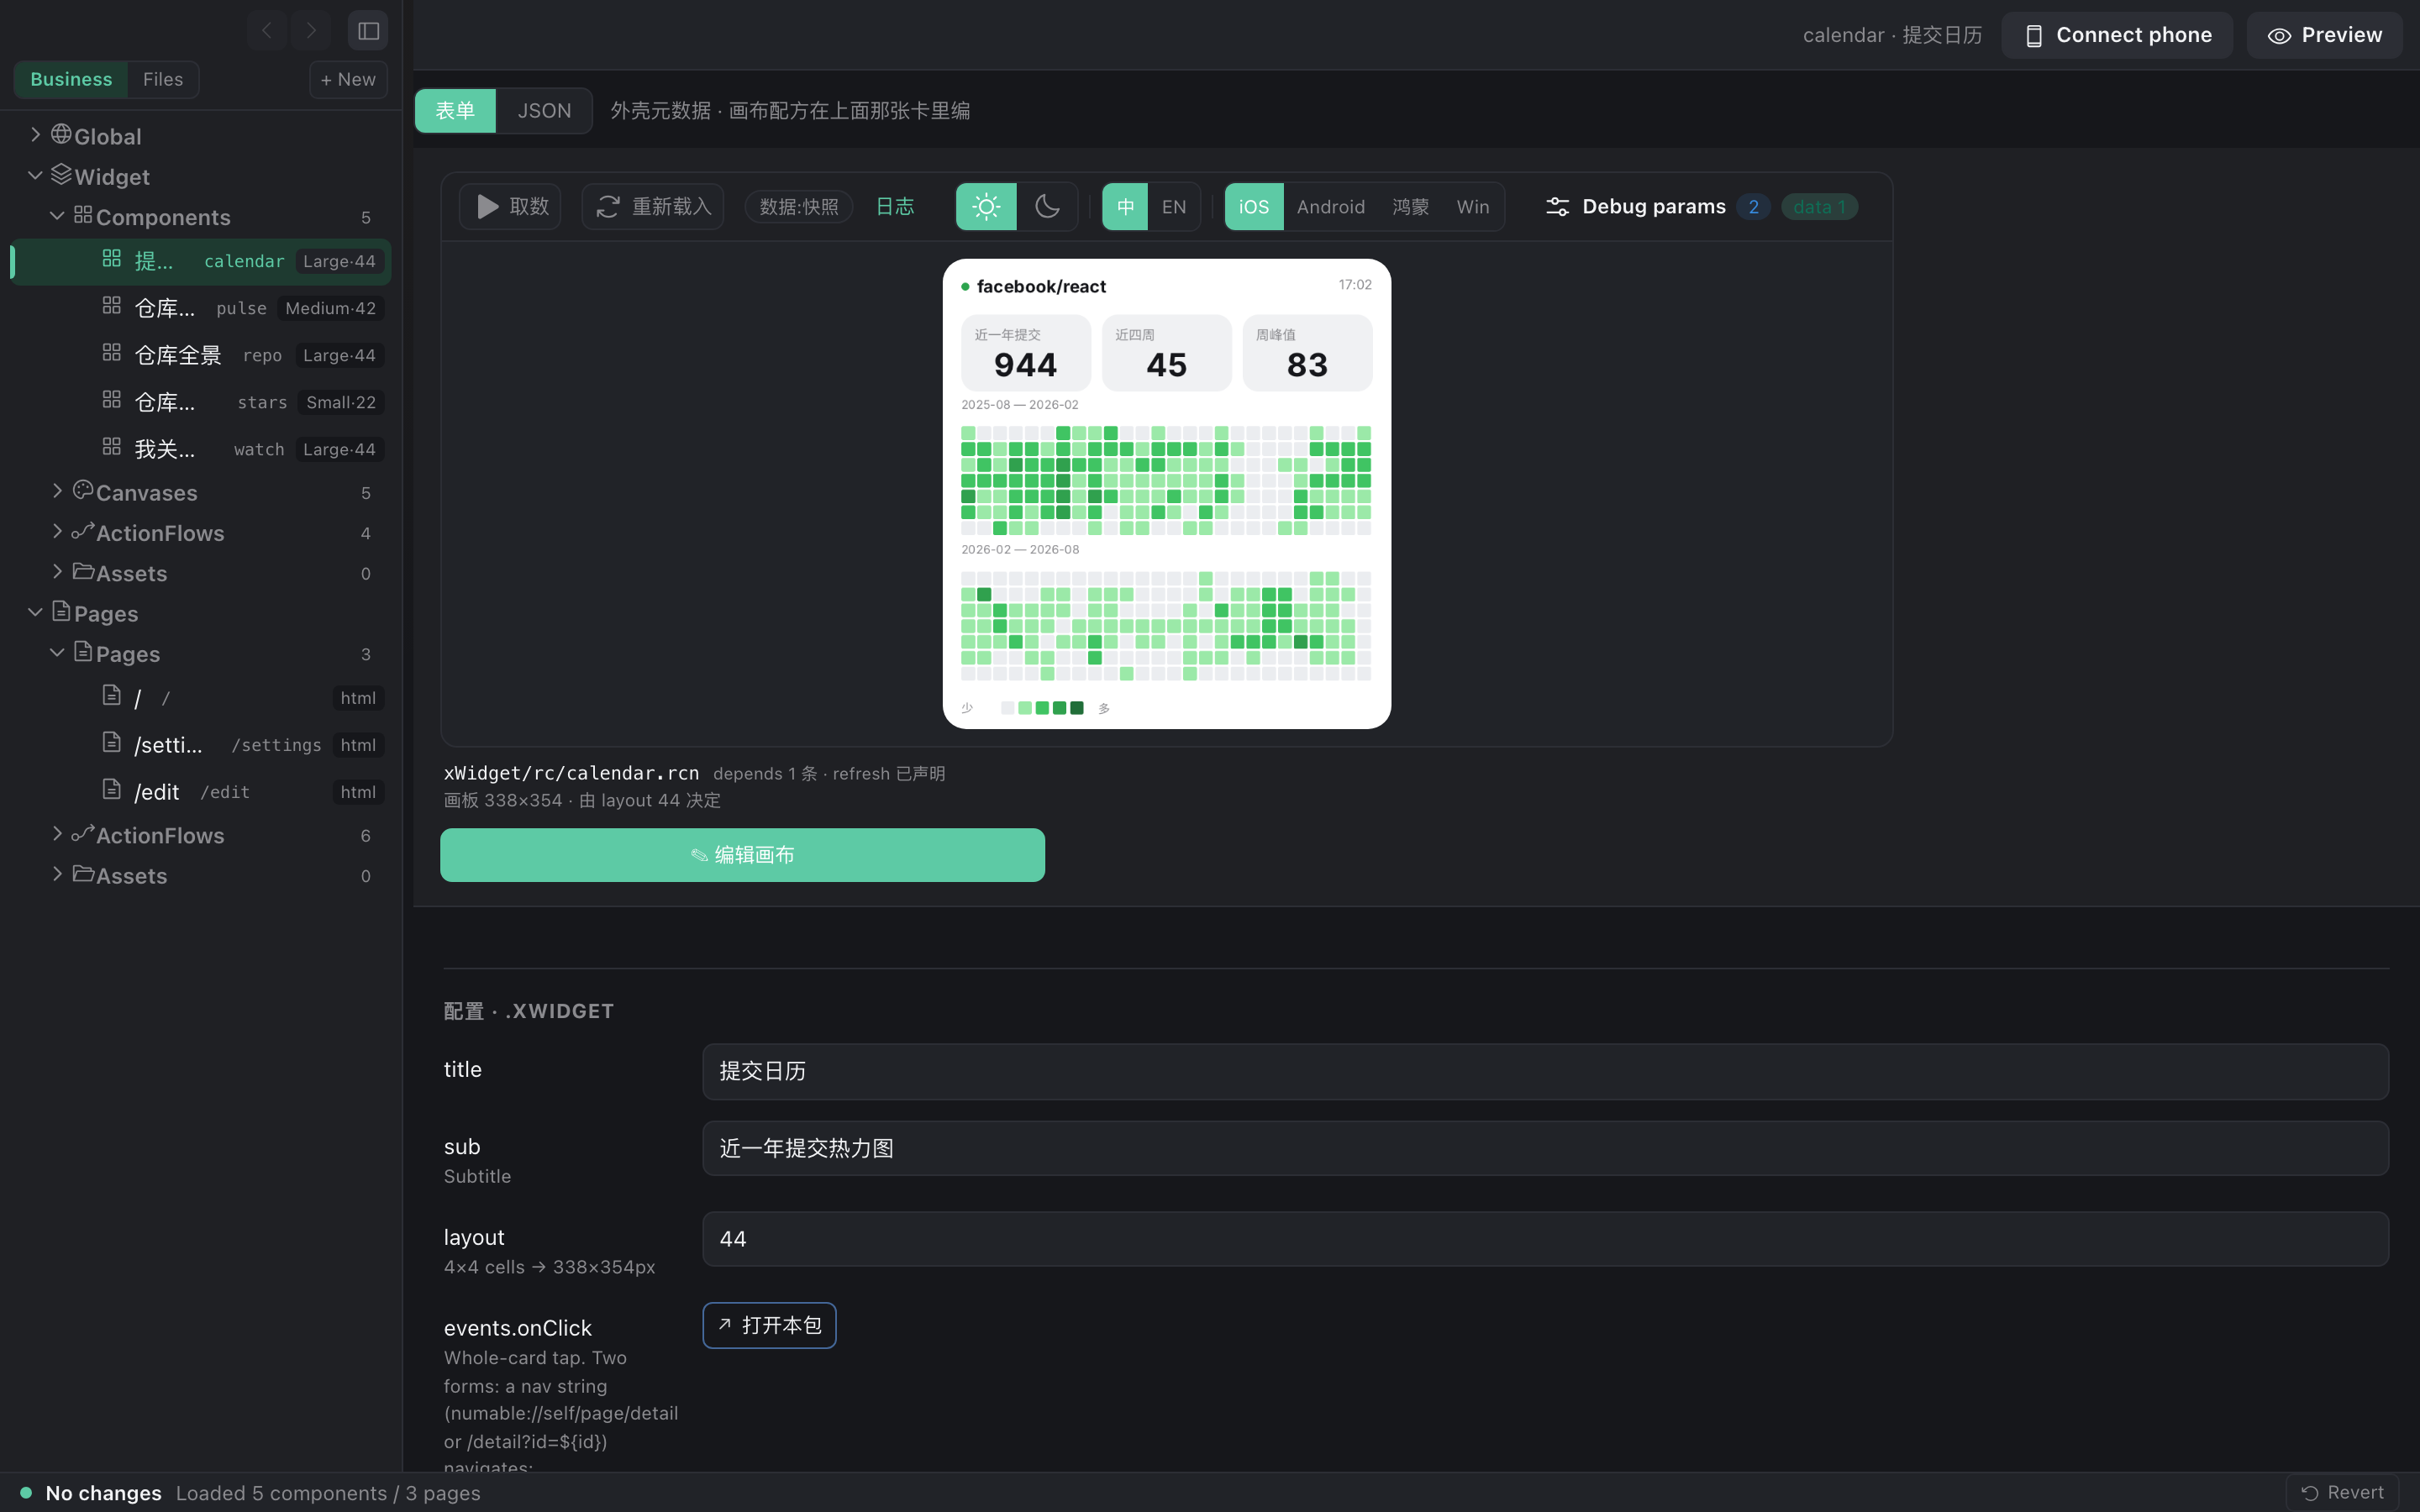The width and height of the screenshot is (2420, 1512).
Task: Click the Revert button
Action: pyautogui.click(x=2342, y=1493)
